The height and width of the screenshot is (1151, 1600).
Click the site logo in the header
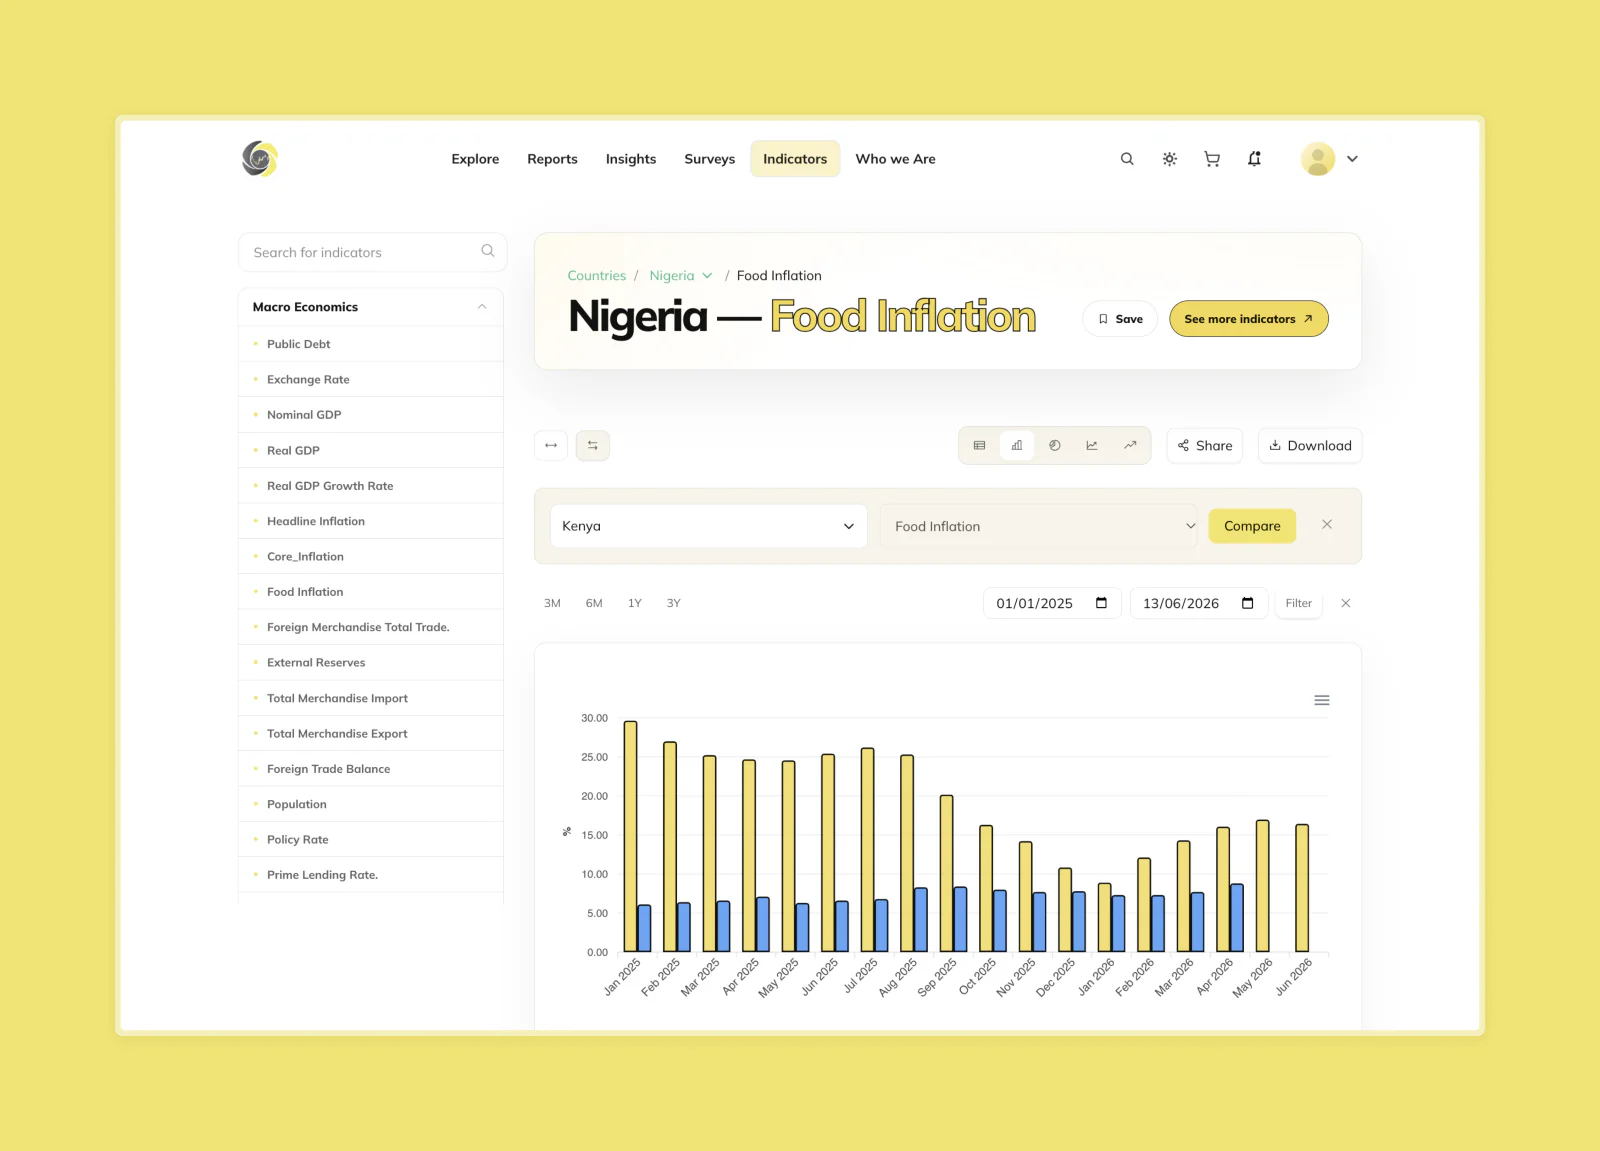(259, 158)
